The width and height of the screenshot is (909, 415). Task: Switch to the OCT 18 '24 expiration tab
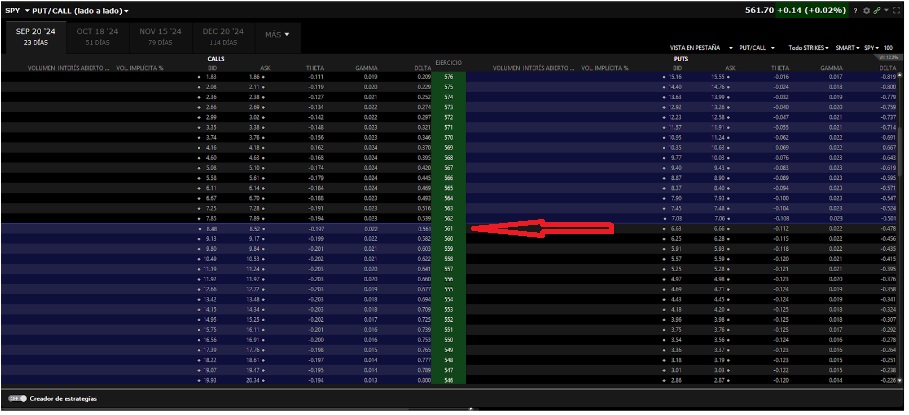pyautogui.click(x=98, y=35)
